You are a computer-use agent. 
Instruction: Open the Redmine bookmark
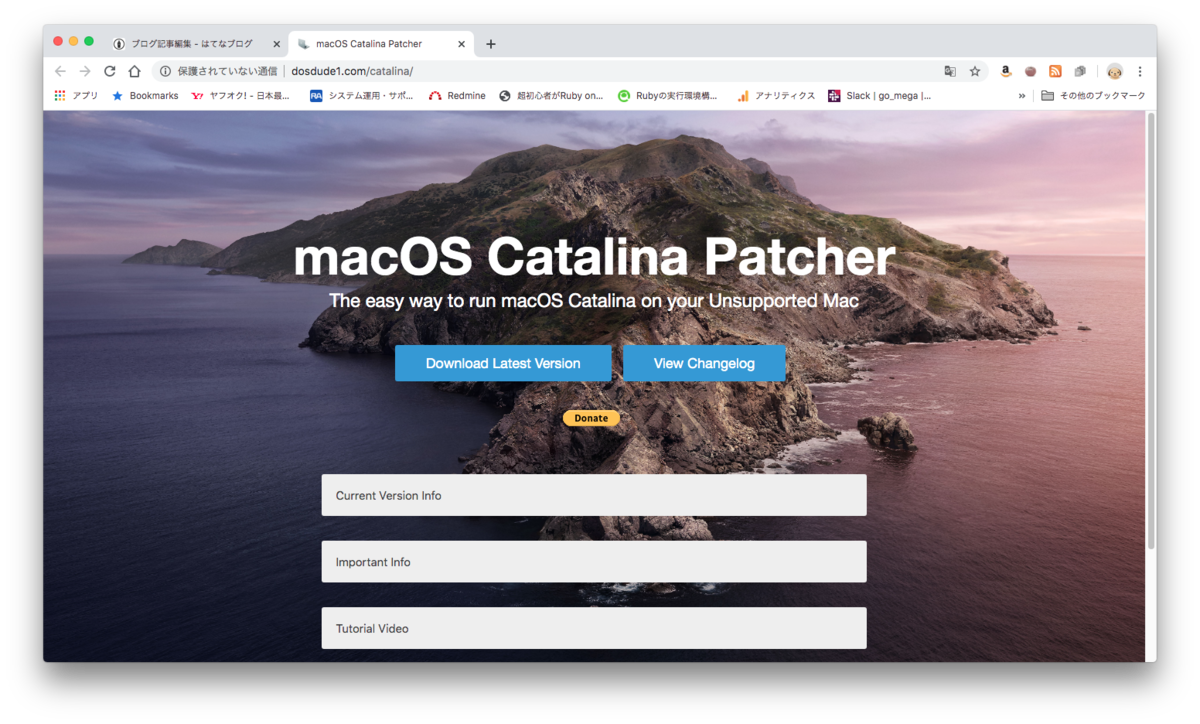pos(457,96)
